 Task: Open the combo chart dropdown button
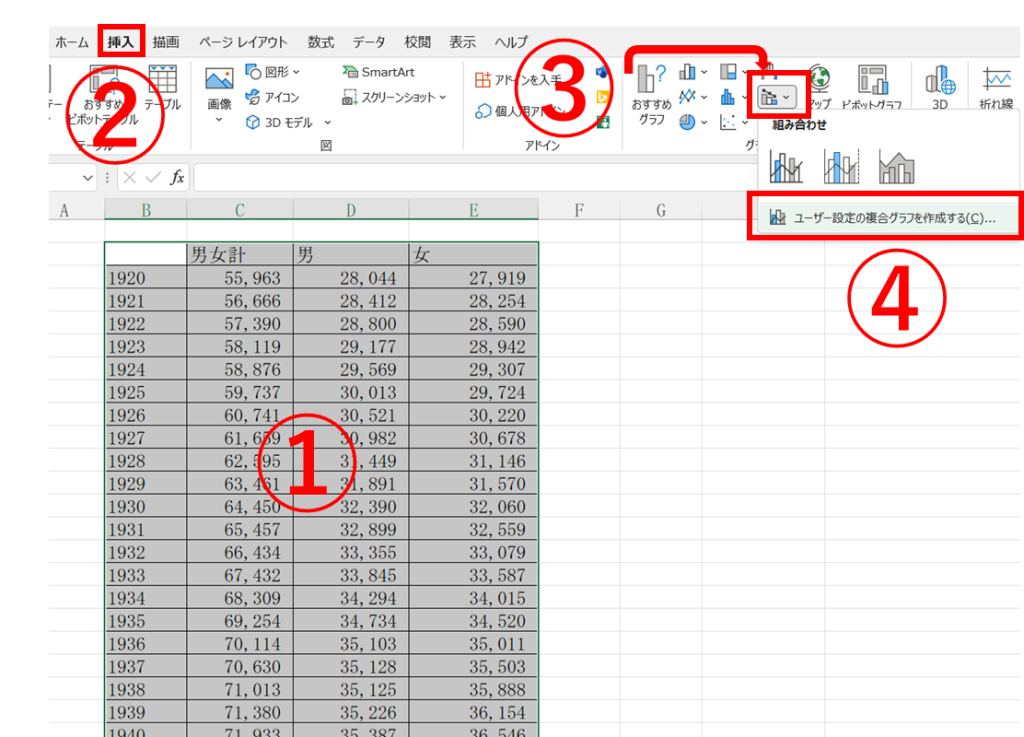[777, 97]
